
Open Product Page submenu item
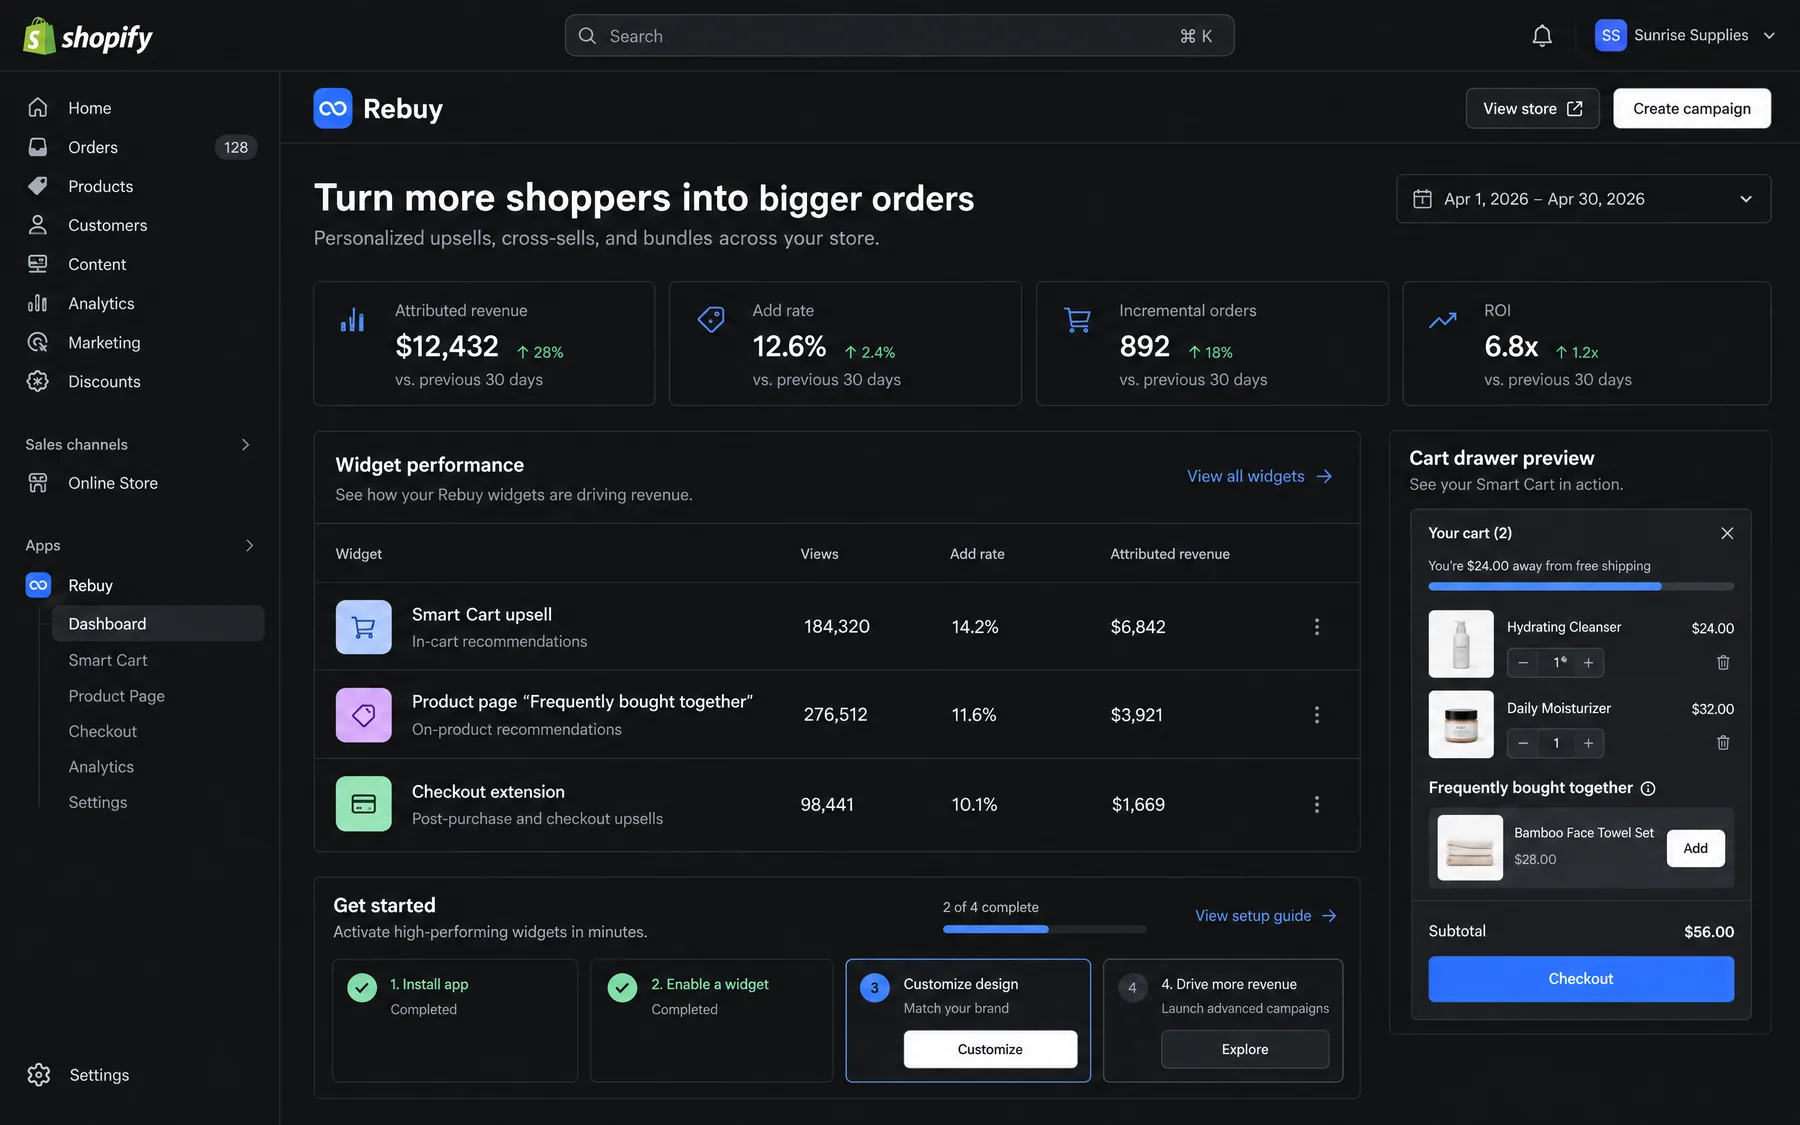[x=116, y=696]
